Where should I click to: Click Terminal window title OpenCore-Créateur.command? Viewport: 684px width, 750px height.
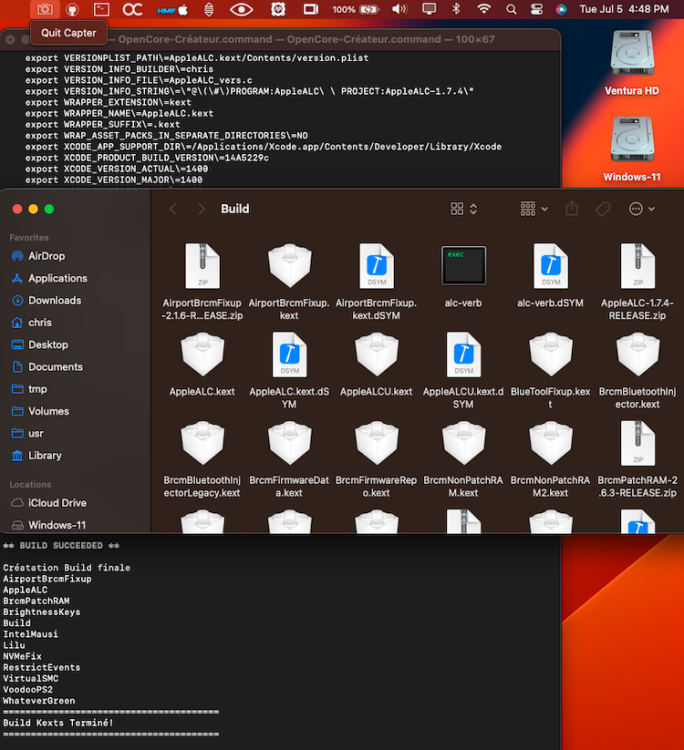(306, 39)
